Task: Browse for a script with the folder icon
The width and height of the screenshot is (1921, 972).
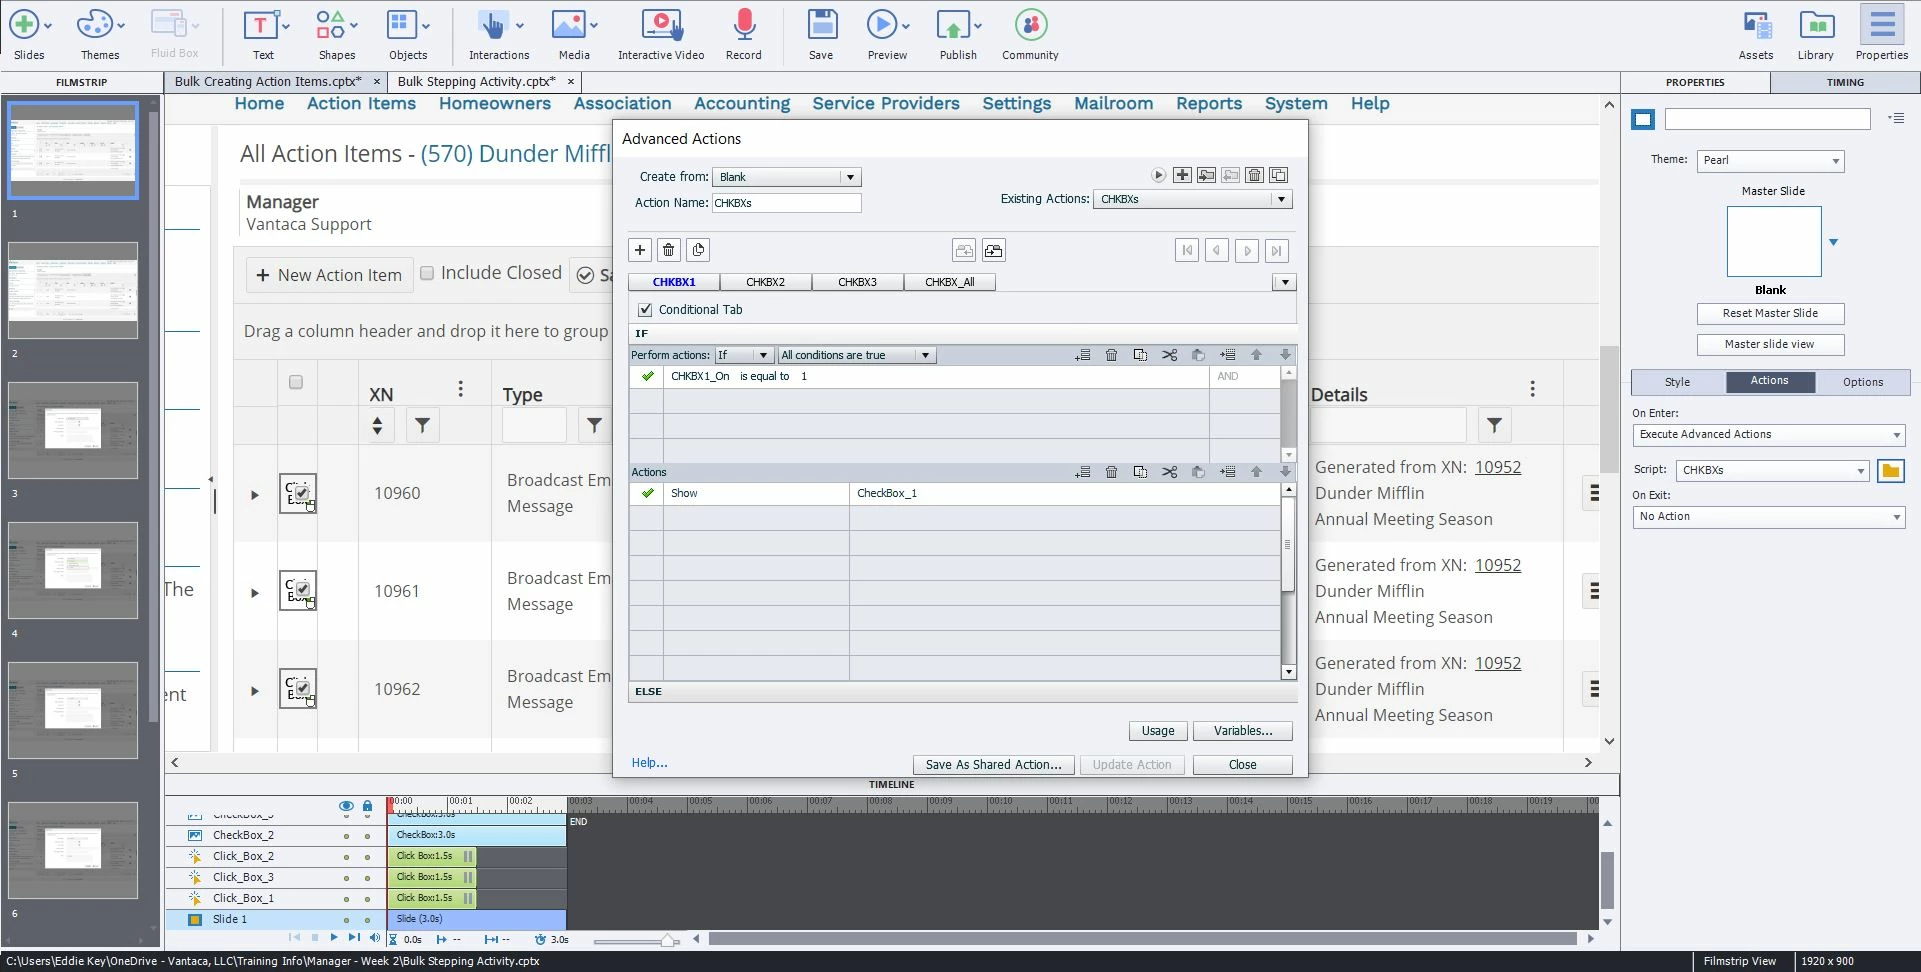Action: click(1890, 470)
